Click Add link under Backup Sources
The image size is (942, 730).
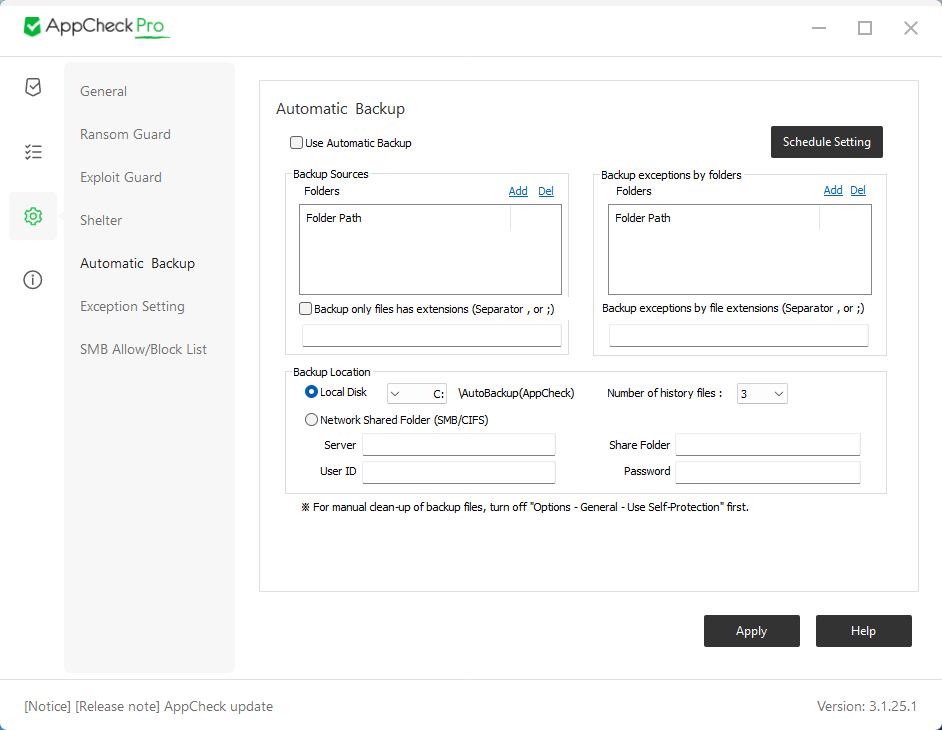[x=518, y=191]
